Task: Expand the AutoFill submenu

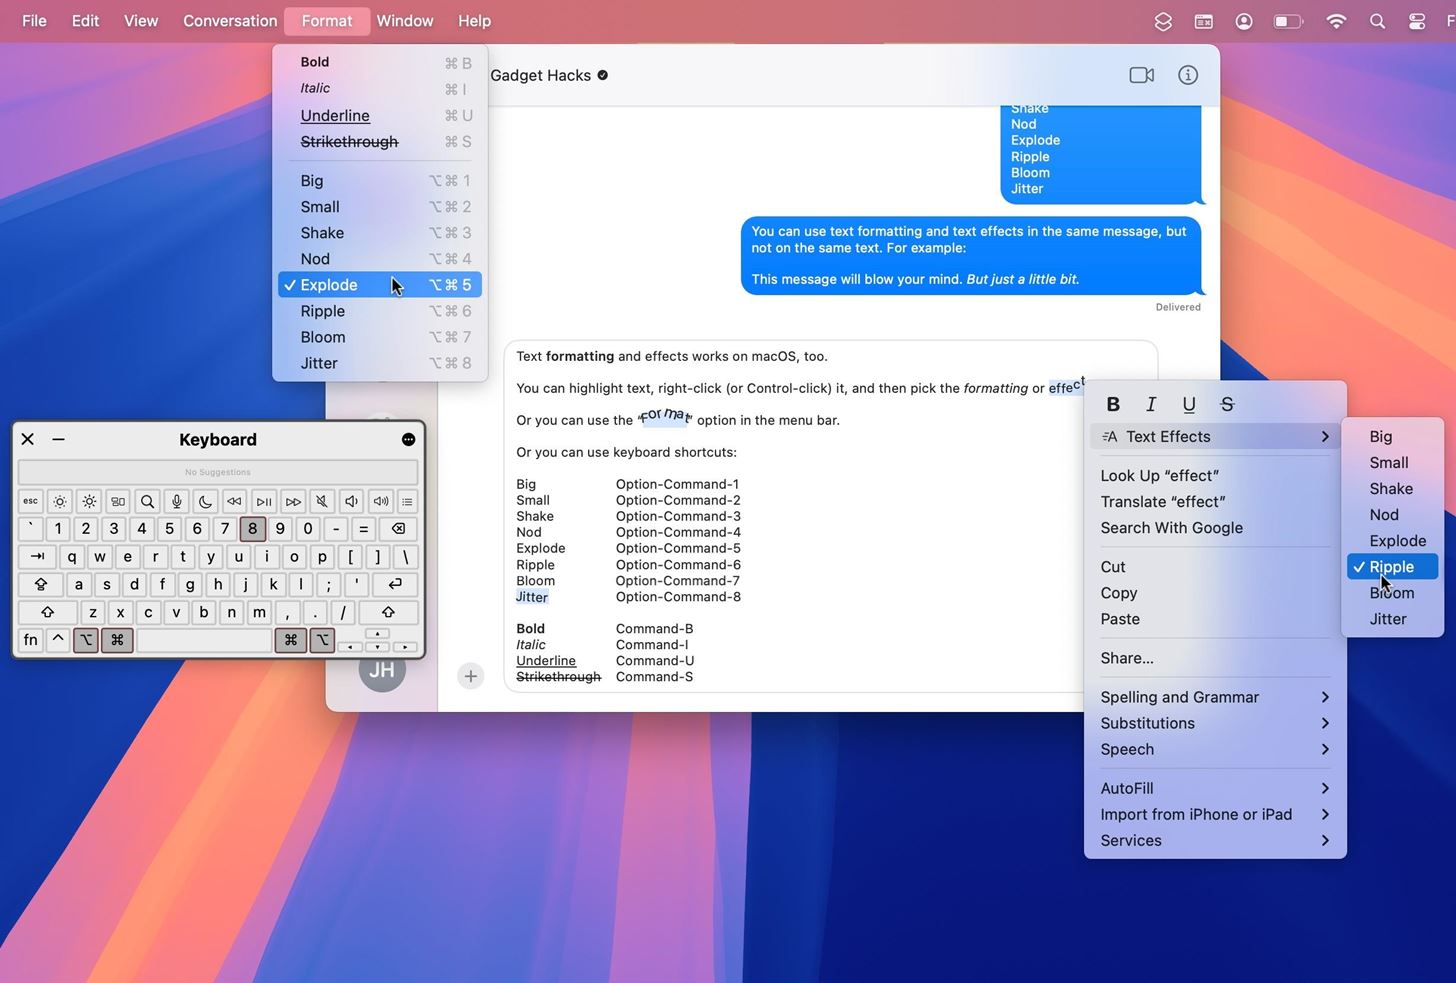Action: point(1215,788)
